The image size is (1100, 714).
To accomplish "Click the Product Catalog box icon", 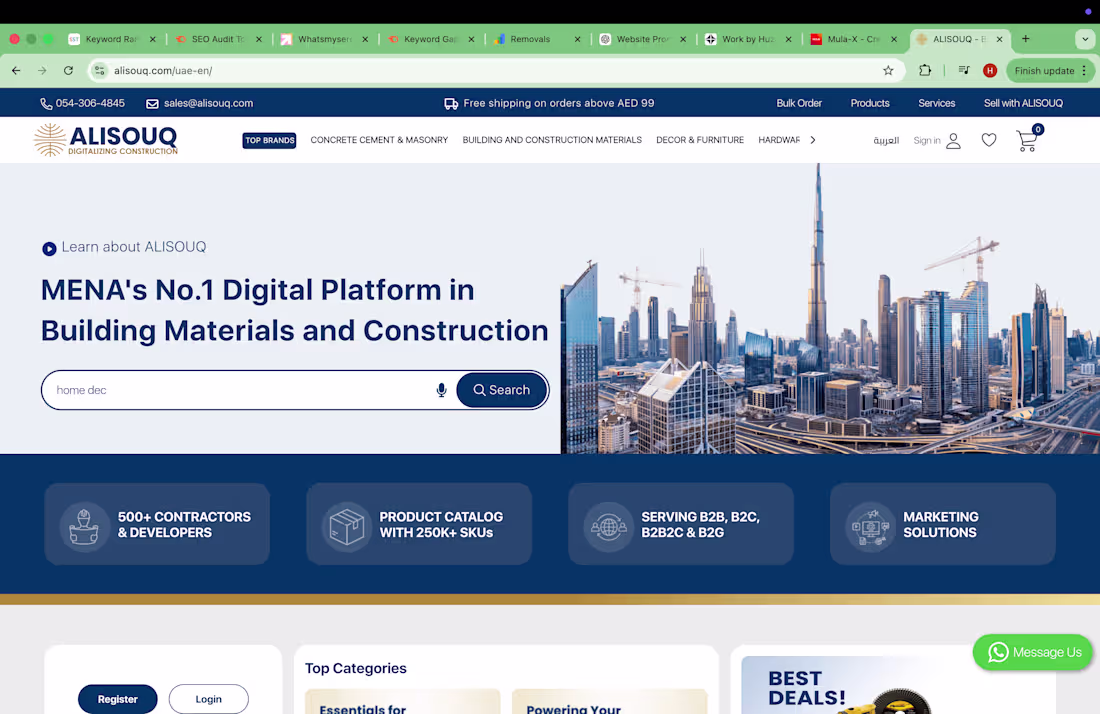I will coord(347,524).
